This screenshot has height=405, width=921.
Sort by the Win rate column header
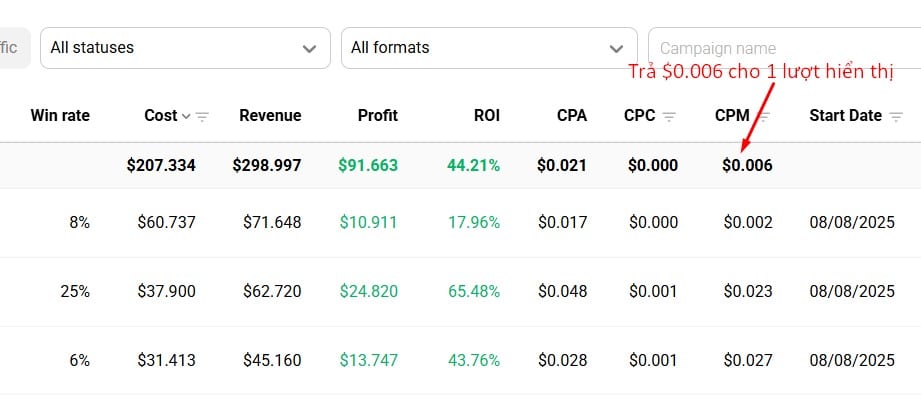60,116
